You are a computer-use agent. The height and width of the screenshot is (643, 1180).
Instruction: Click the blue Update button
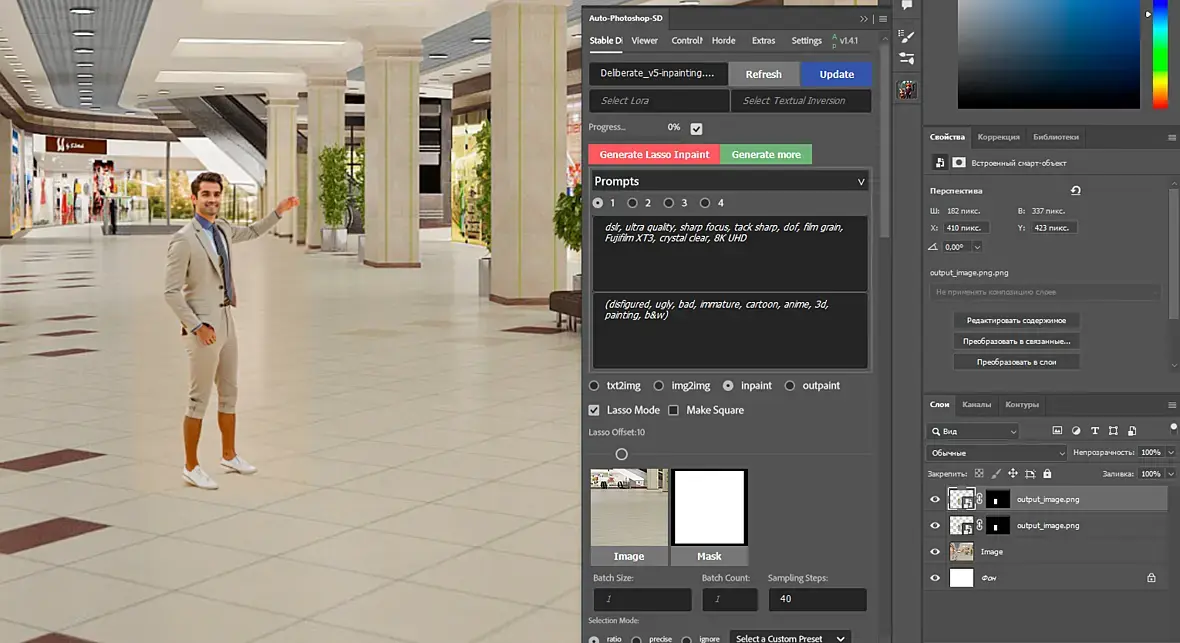[836, 74]
